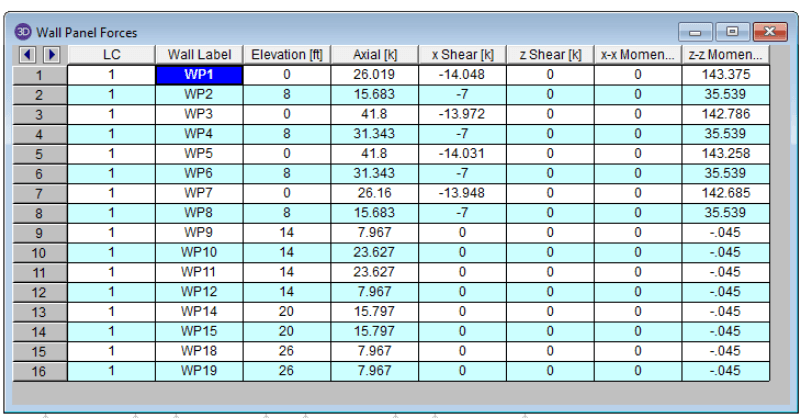Click the WP10 wall label cell
Image resolution: width=800 pixels, height=418 pixels.
coord(199,252)
